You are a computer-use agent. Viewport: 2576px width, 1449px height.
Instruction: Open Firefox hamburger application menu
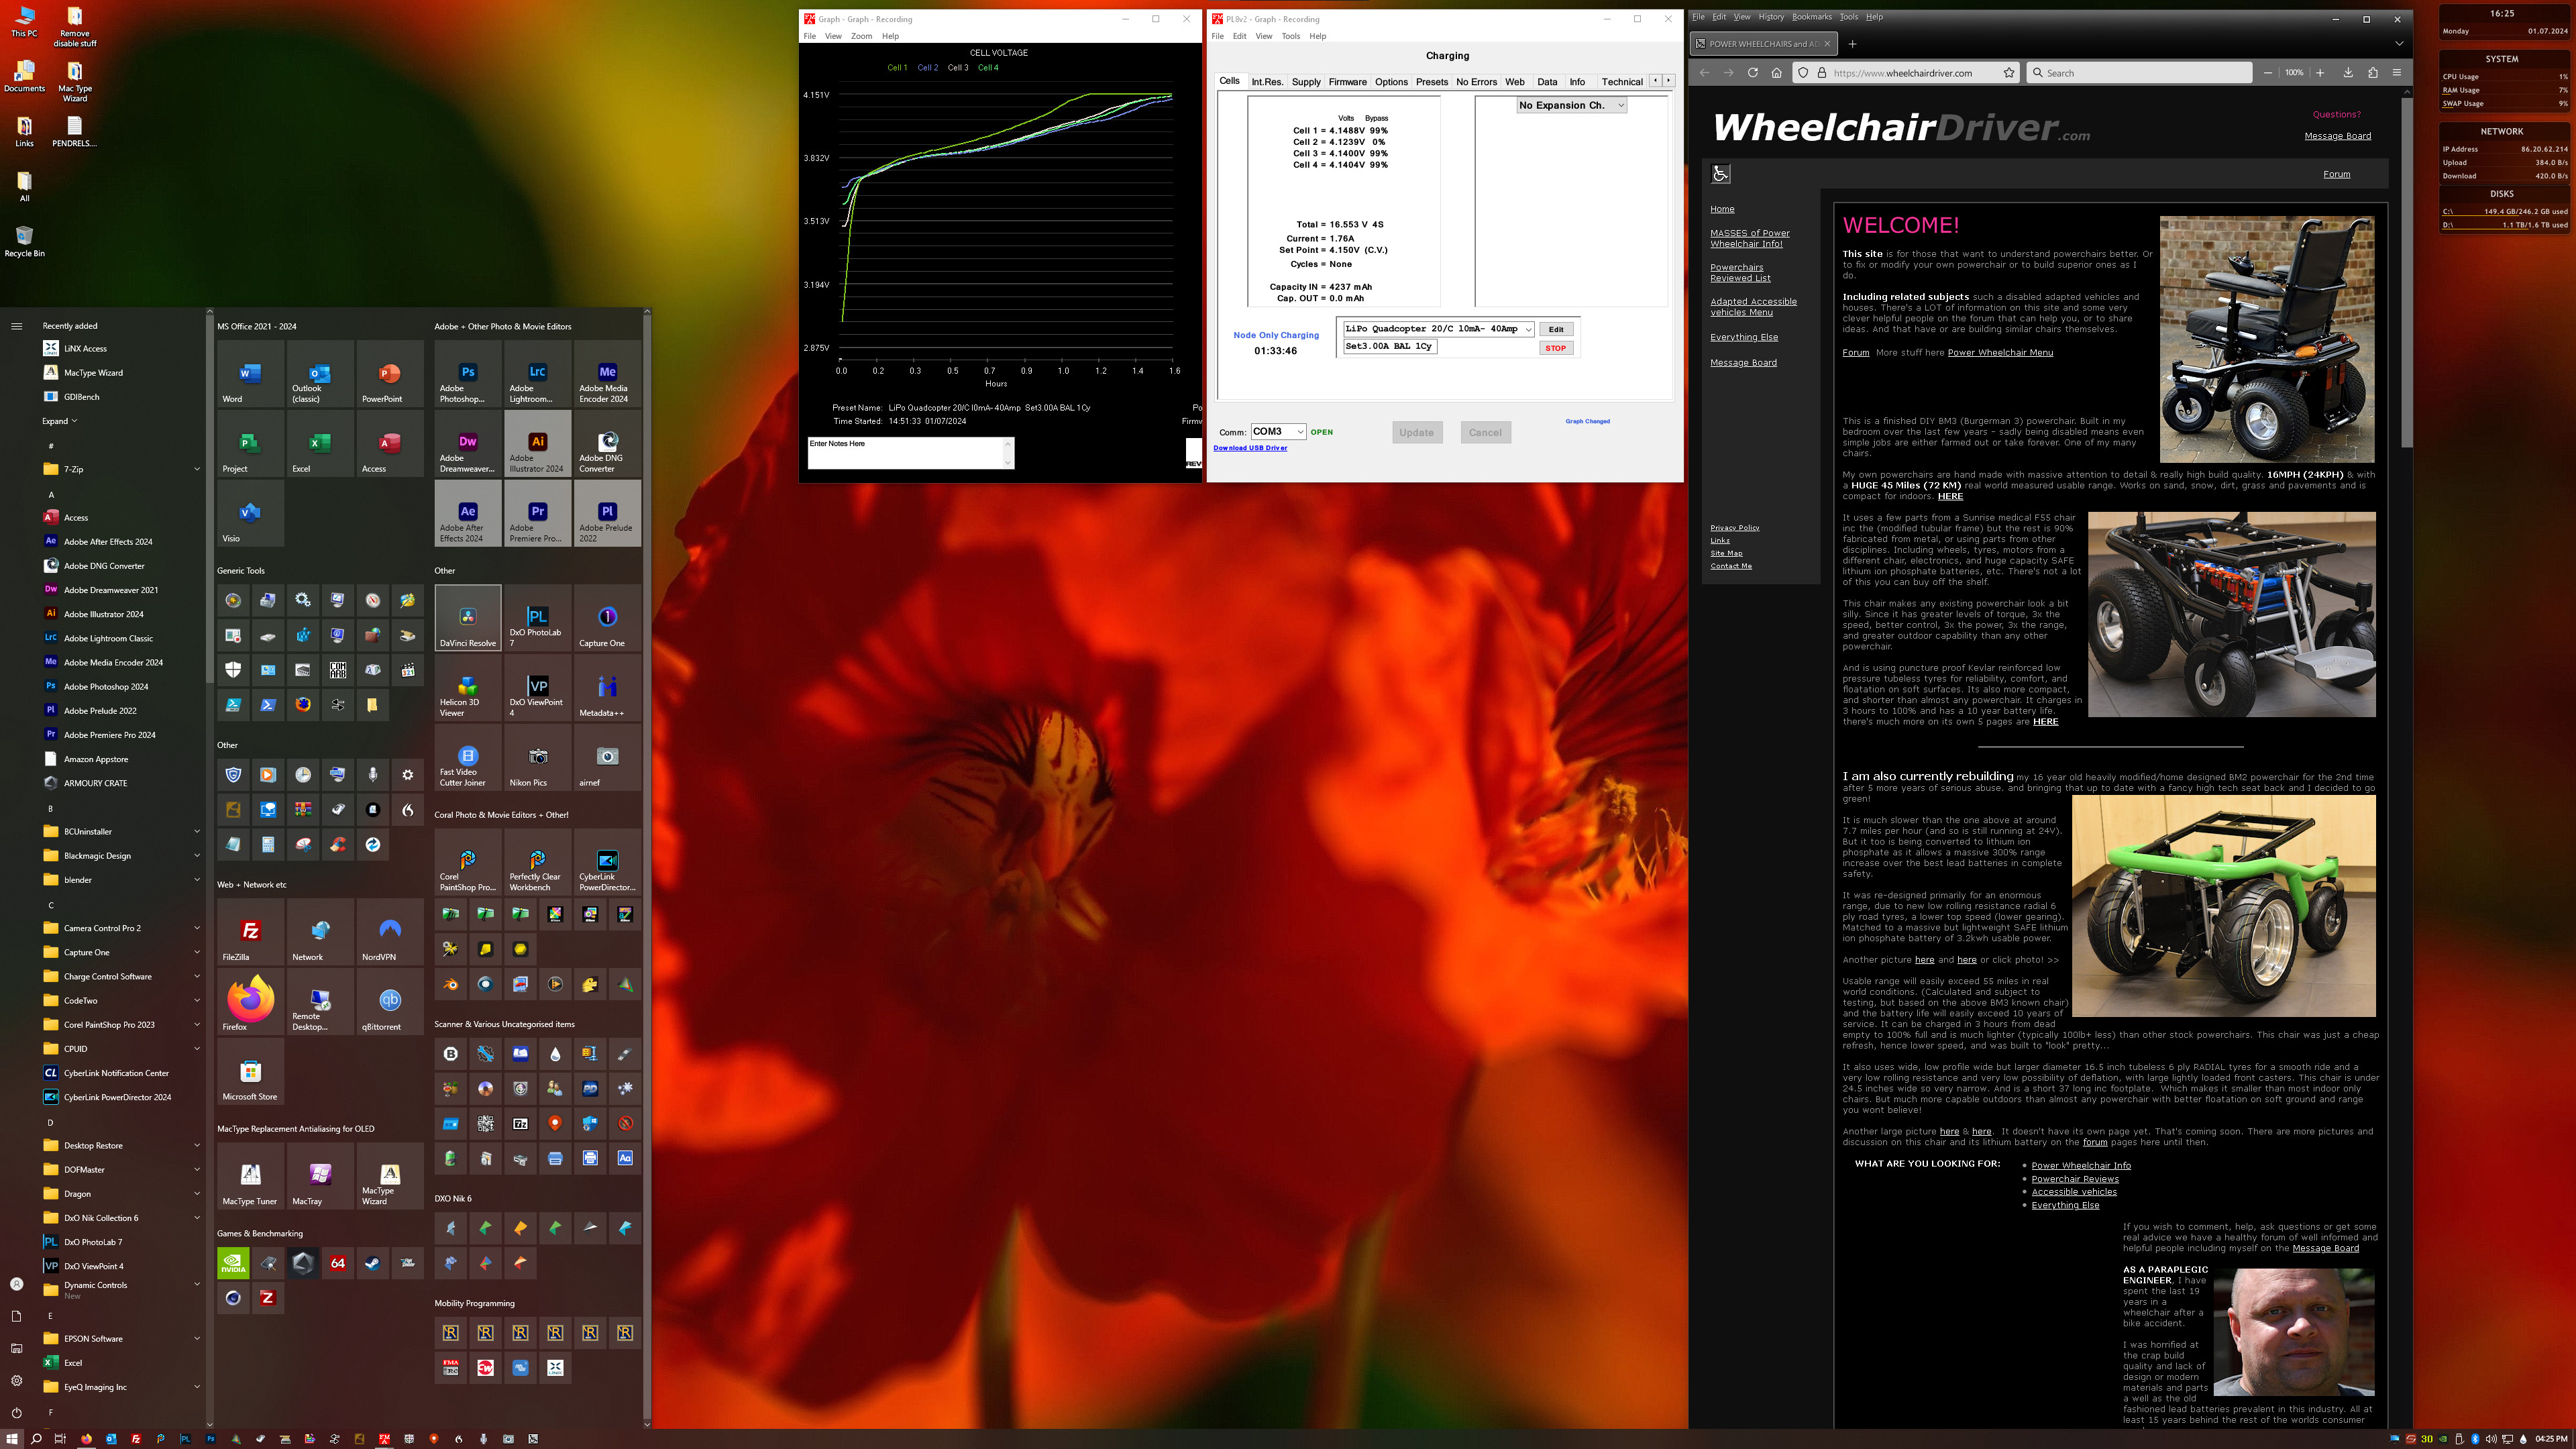pyautogui.click(x=2396, y=73)
